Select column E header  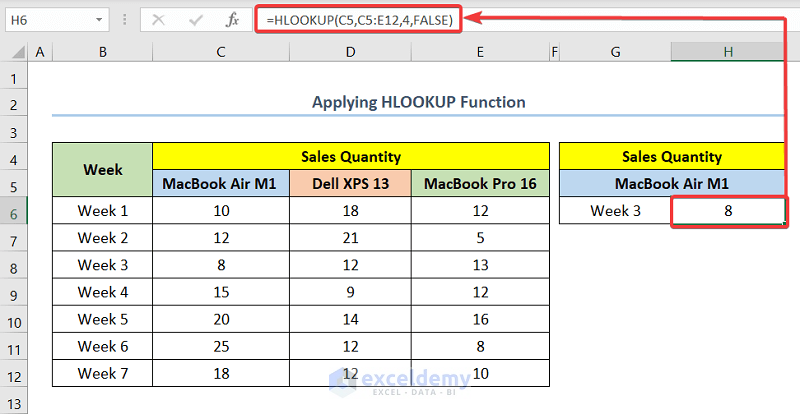(x=480, y=52)
